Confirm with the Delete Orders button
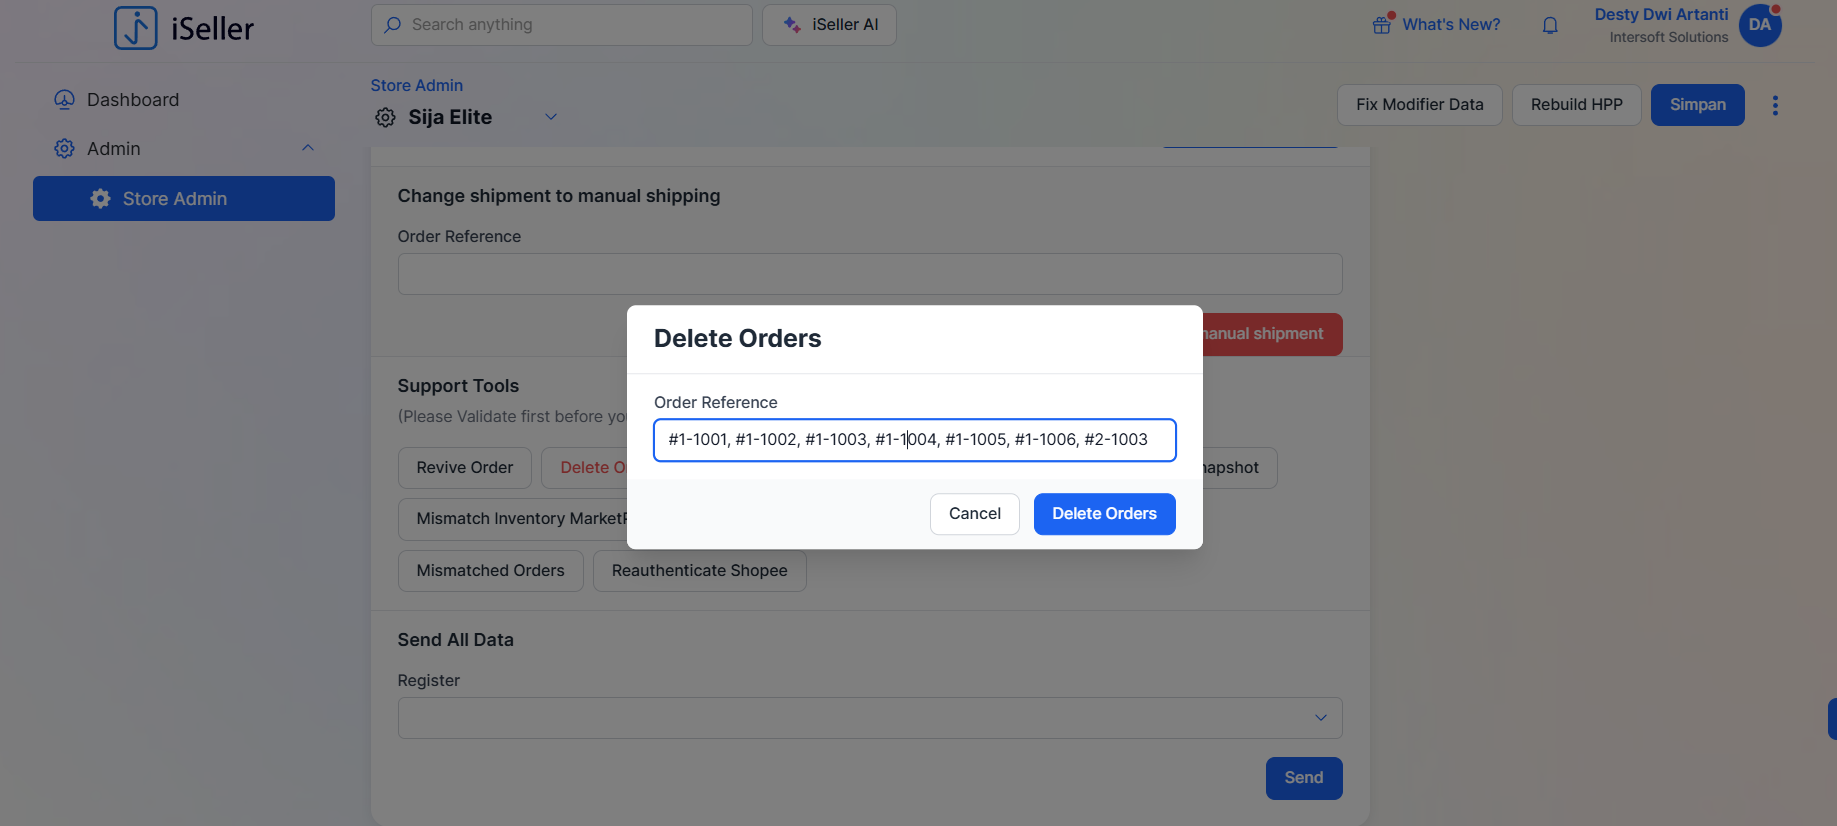The width and height of the screenshot is (1837, 826). pyautogui.click(x=1104, y=514)
